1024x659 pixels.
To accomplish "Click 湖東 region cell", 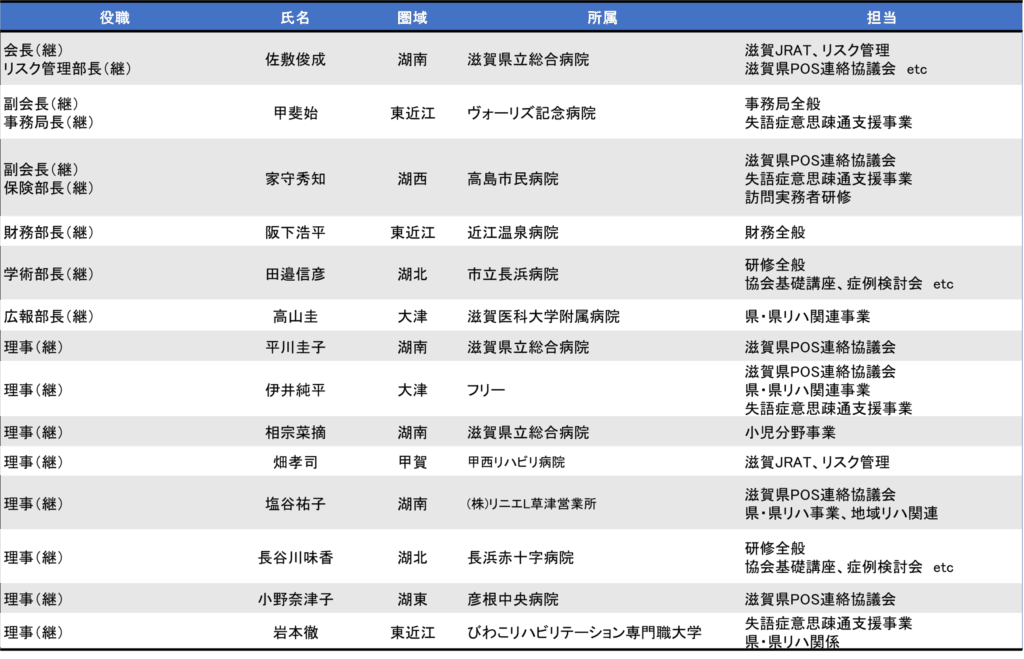I will pyautogui.click(x=412, y=600).
